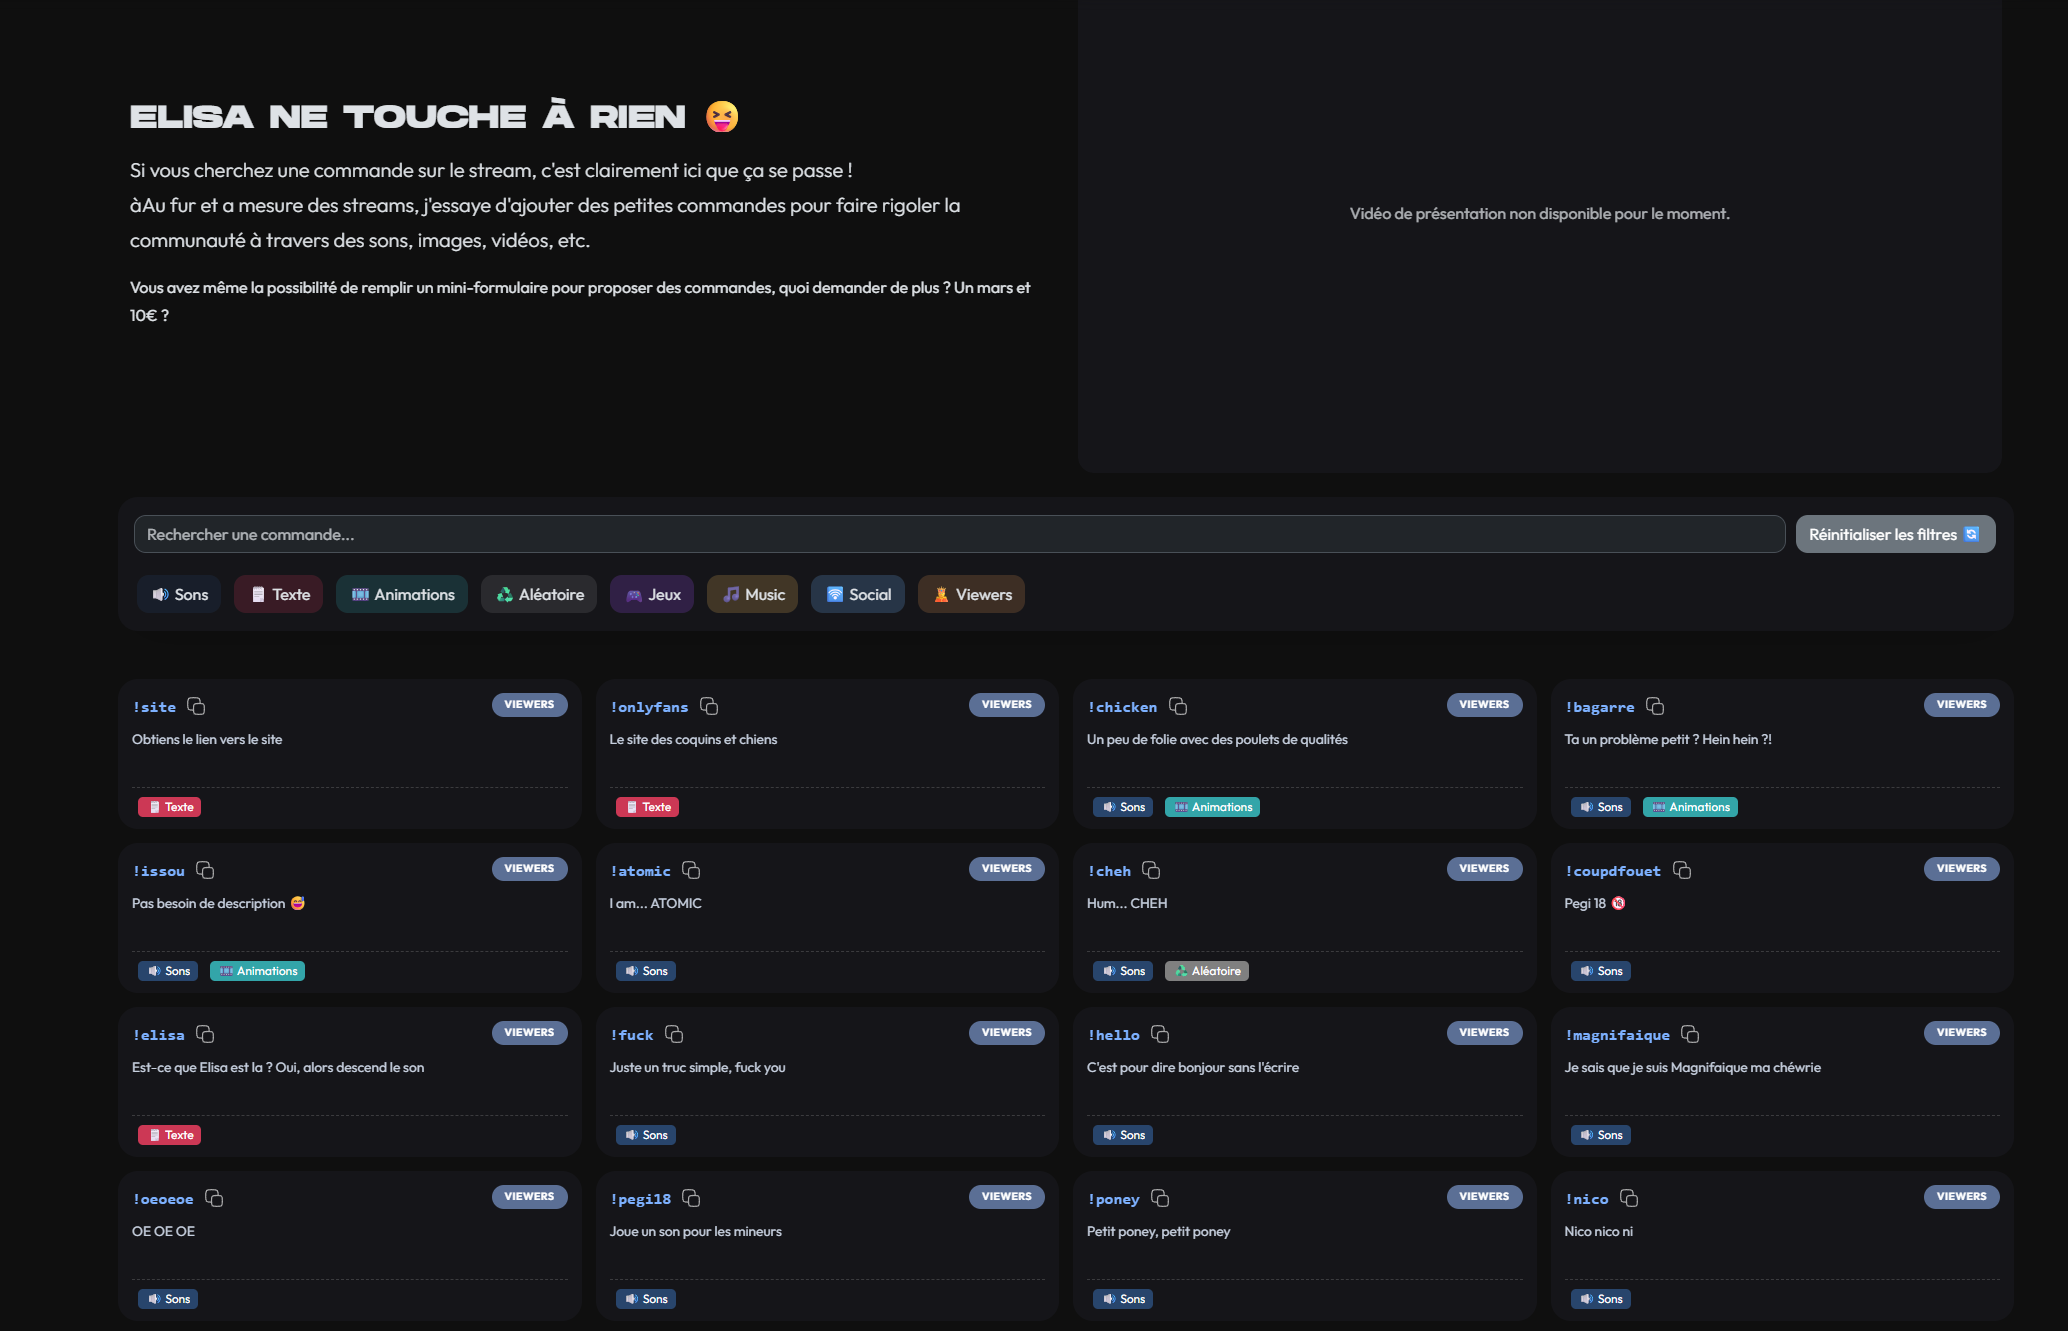
Task: Copy the !poney command
Action: [x=1160, y=1198]
